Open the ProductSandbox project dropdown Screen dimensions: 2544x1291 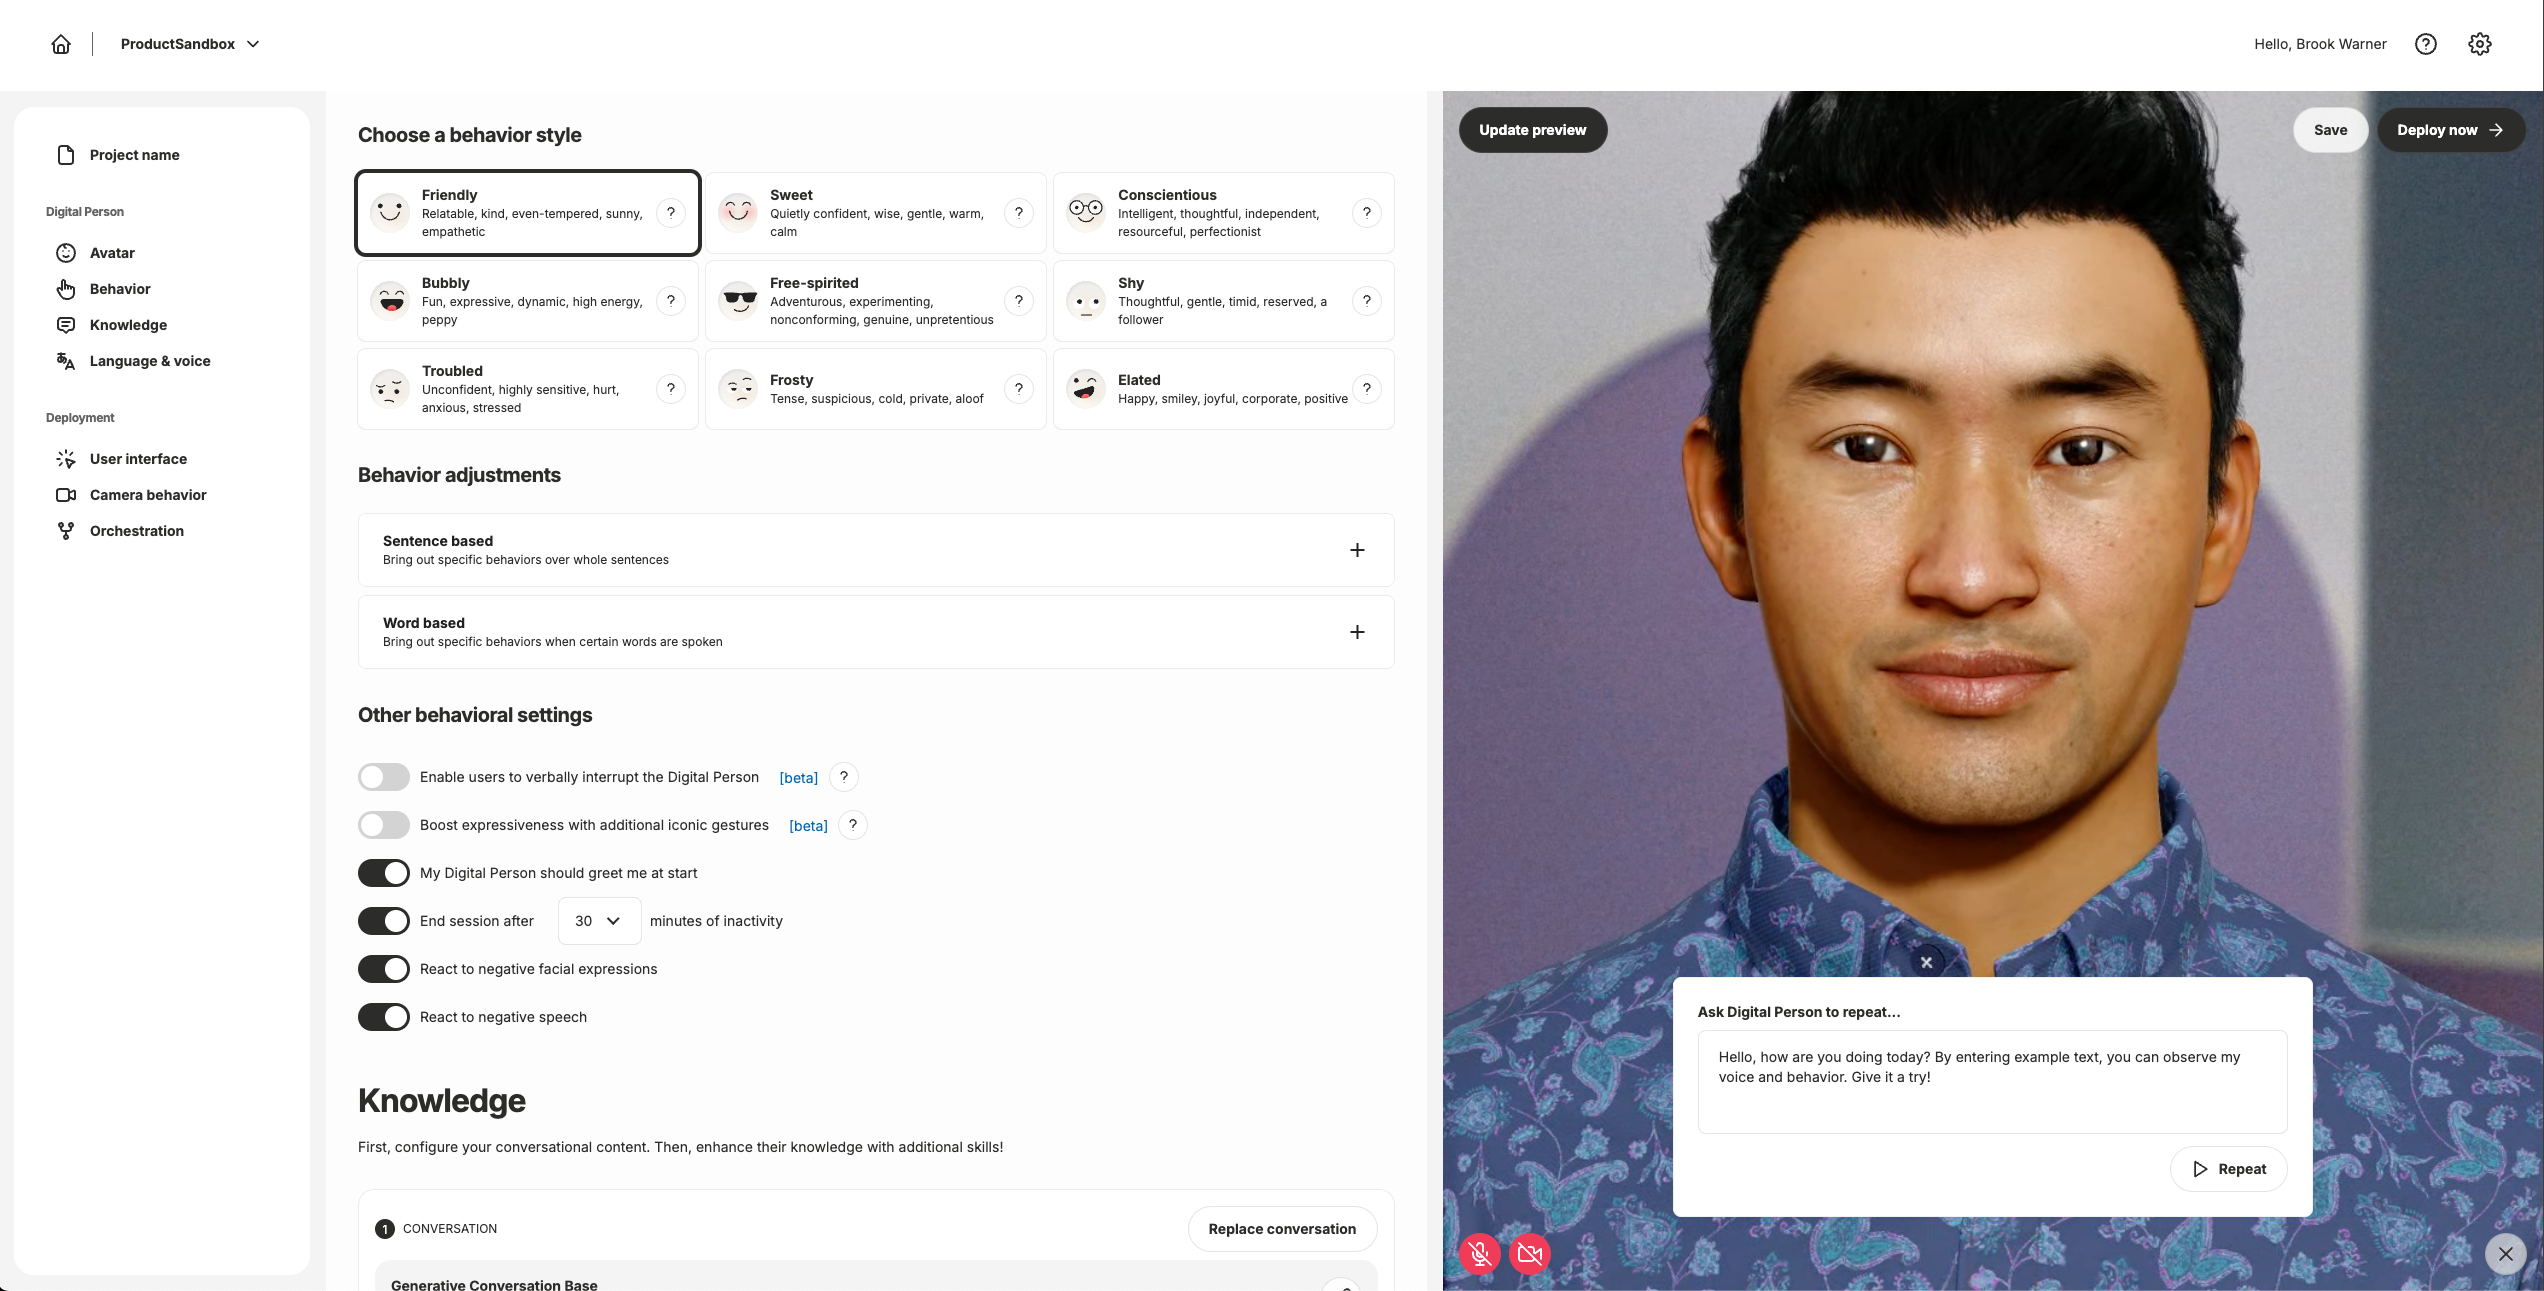(190, 44)
